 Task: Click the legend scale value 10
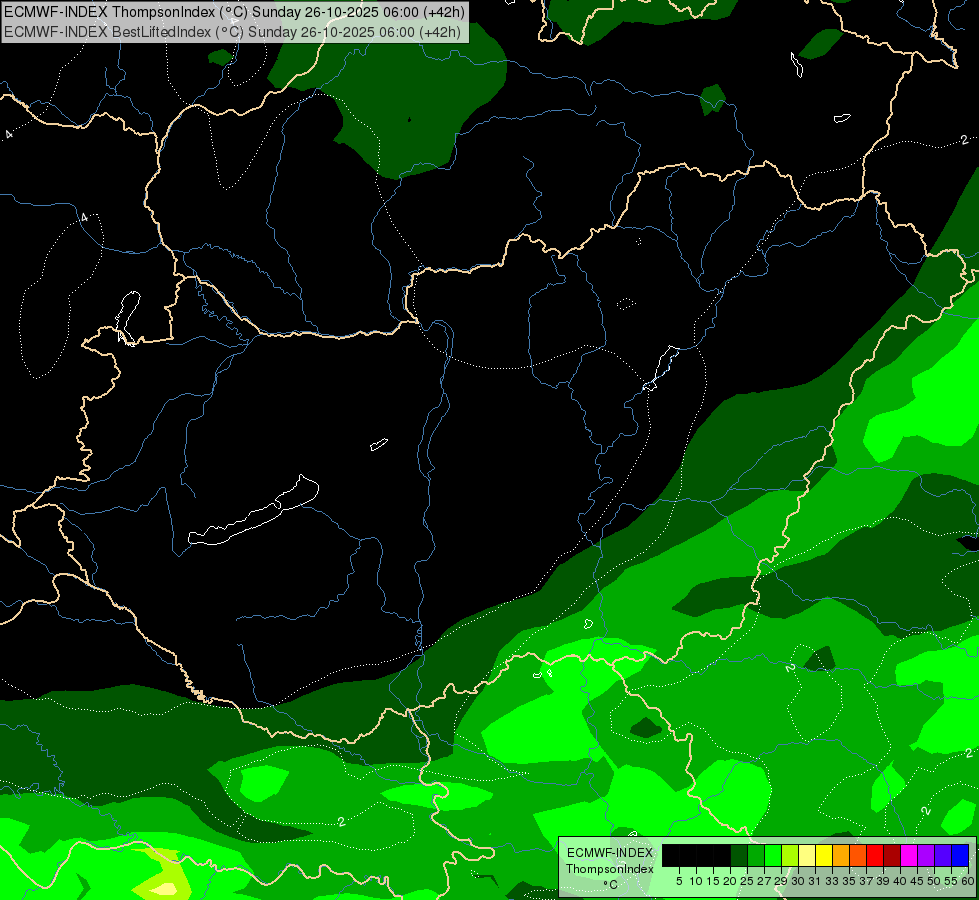[696, 881]
